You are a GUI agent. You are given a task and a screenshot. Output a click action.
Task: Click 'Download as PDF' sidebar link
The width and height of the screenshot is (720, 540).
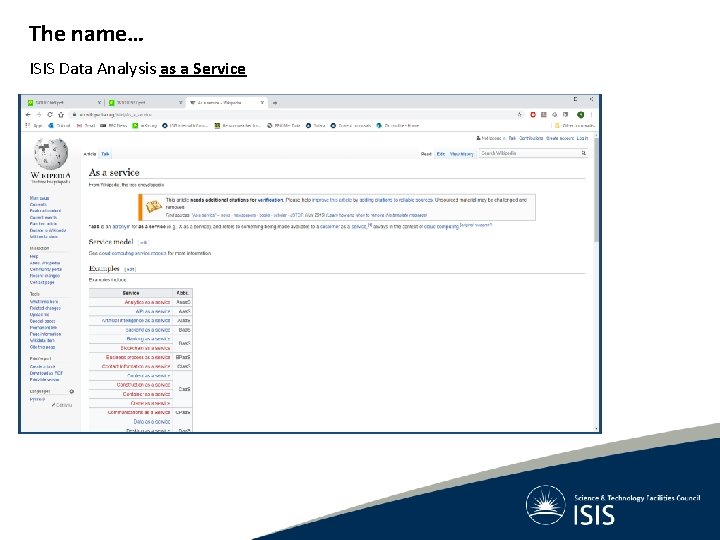coord(46,373)
